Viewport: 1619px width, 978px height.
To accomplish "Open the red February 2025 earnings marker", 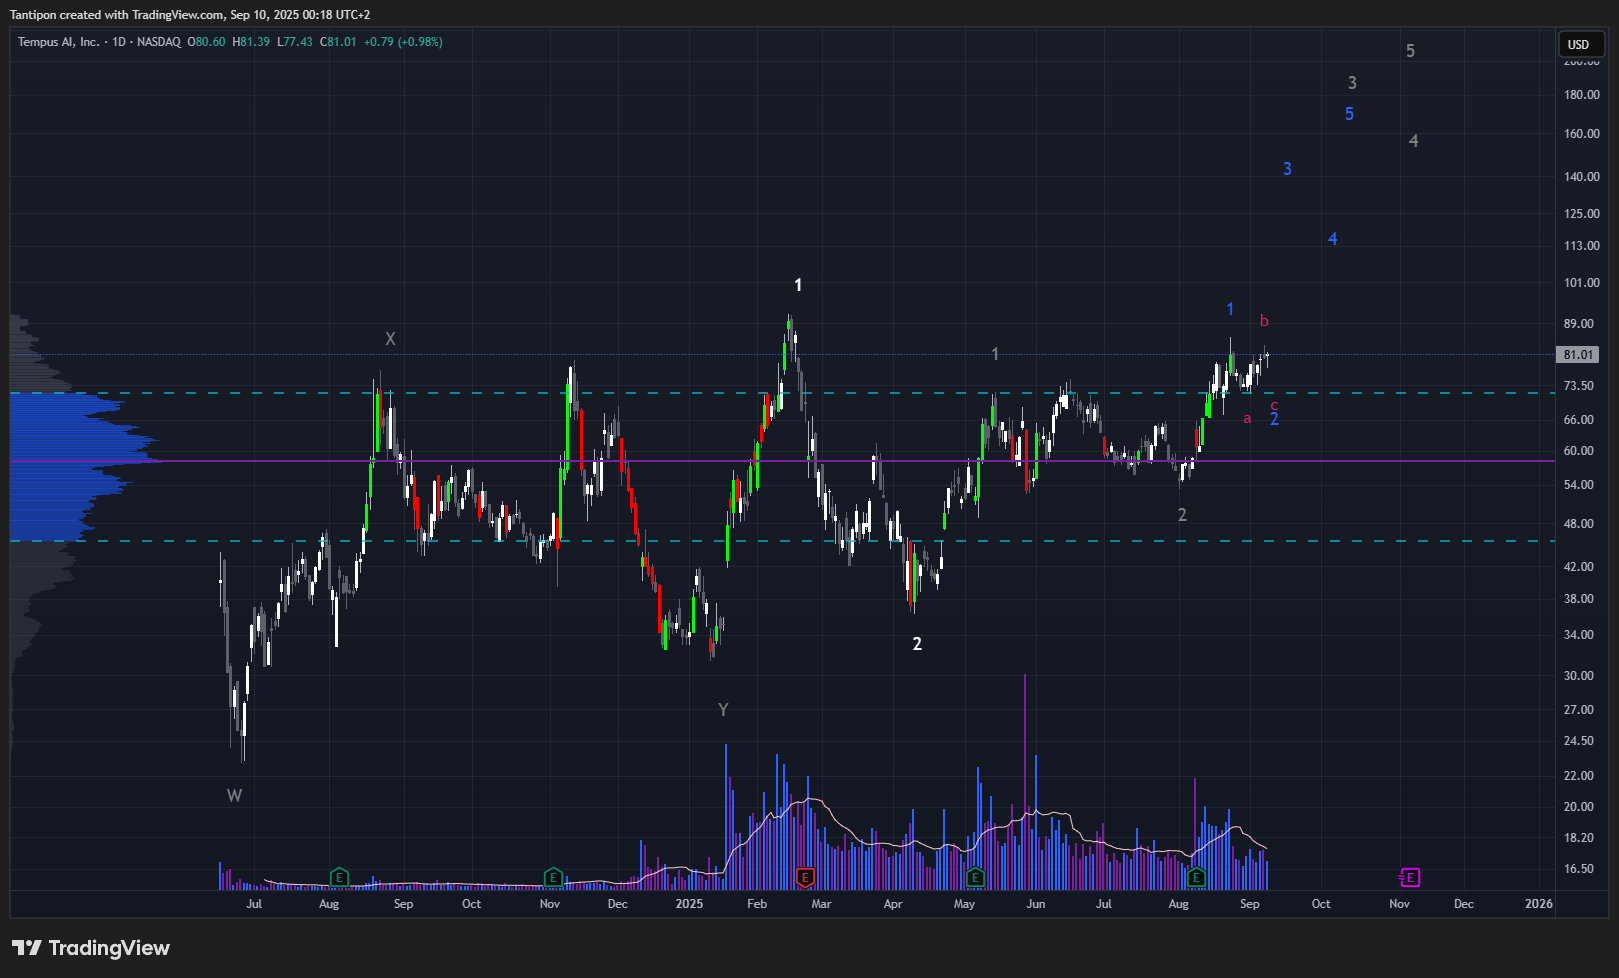I will (x=805, y=878).
